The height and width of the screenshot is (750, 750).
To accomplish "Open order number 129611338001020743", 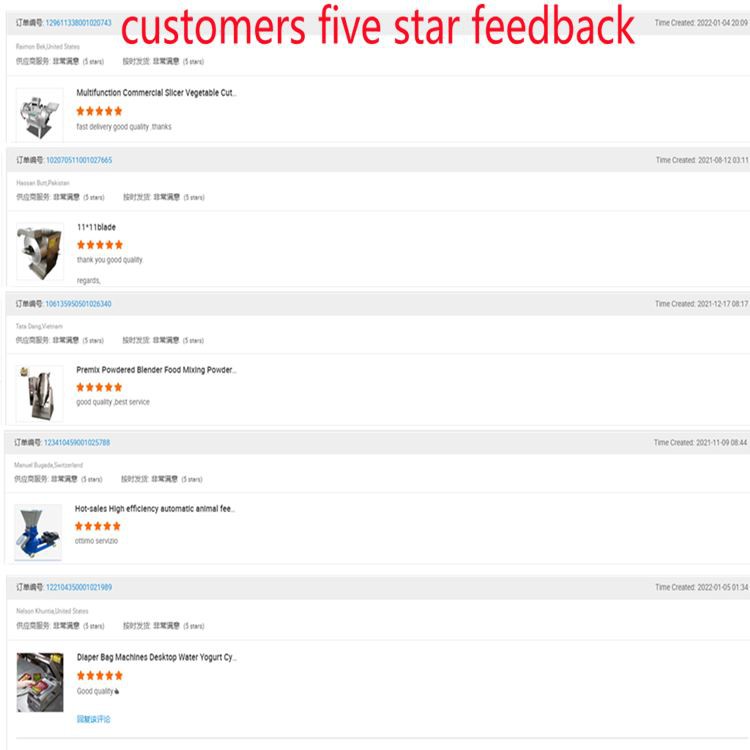I will pyautogui.click(x=79, y=23).
